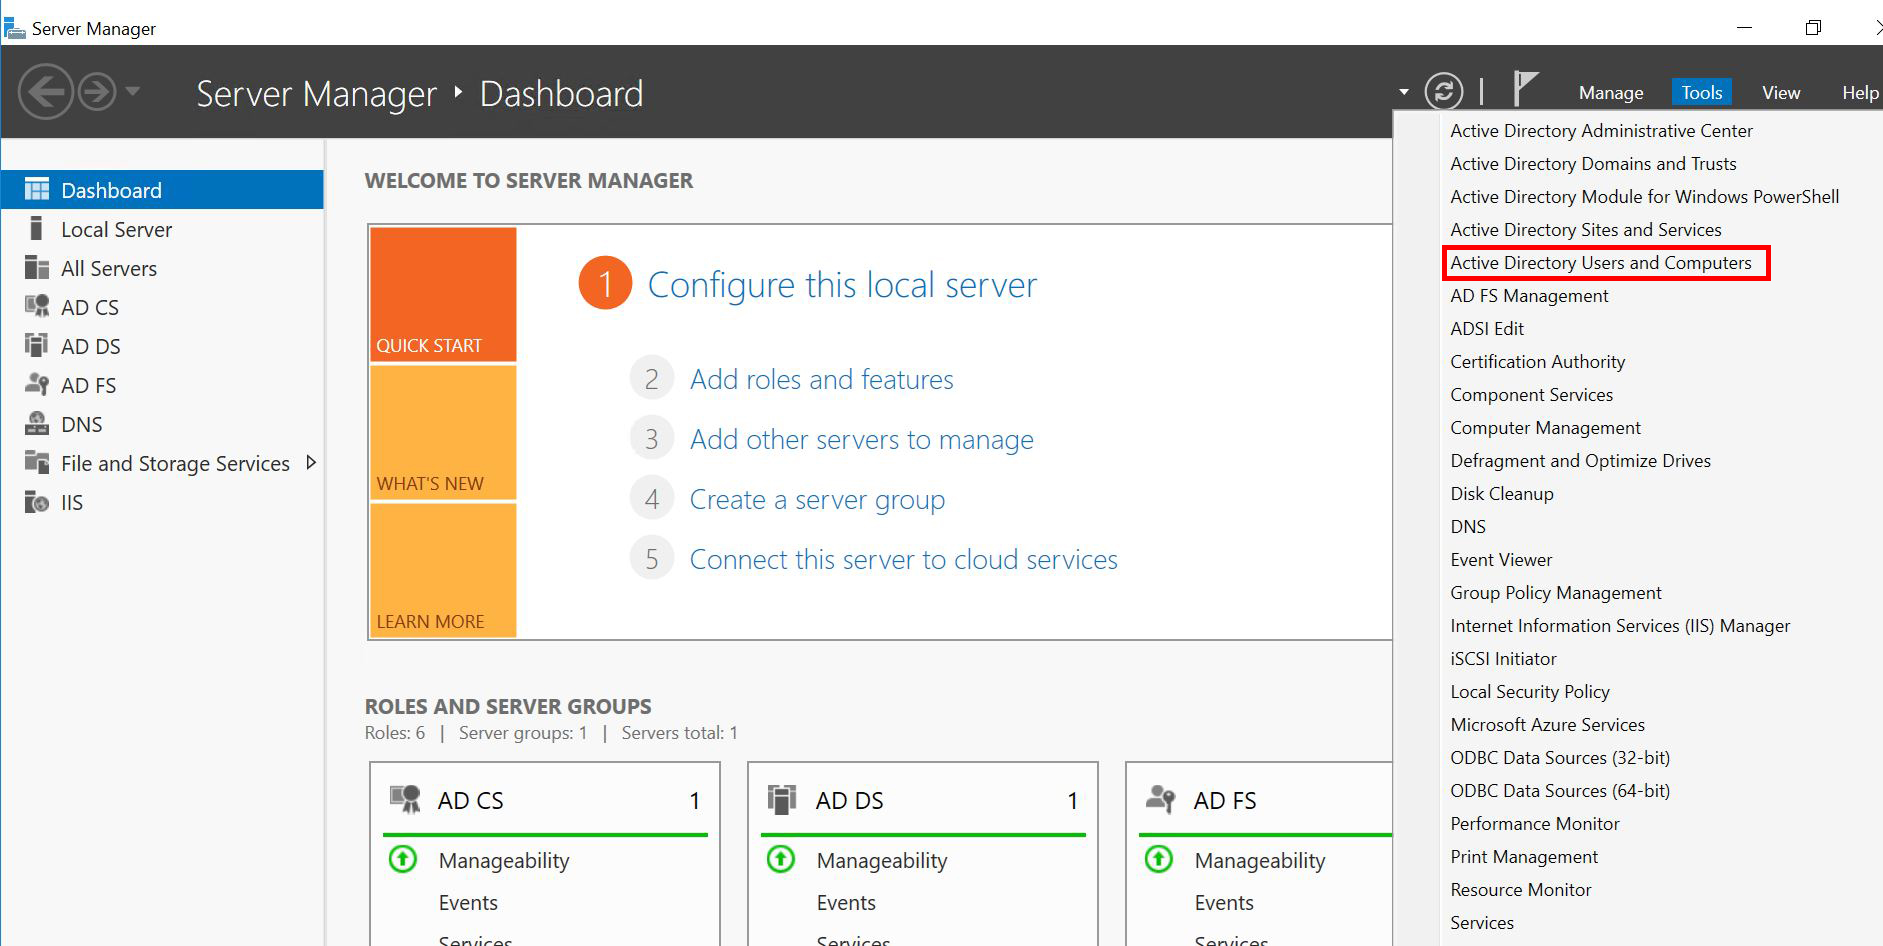
Task: Select the WHAT'S NEW tile
Action: [x=442, y=432]
